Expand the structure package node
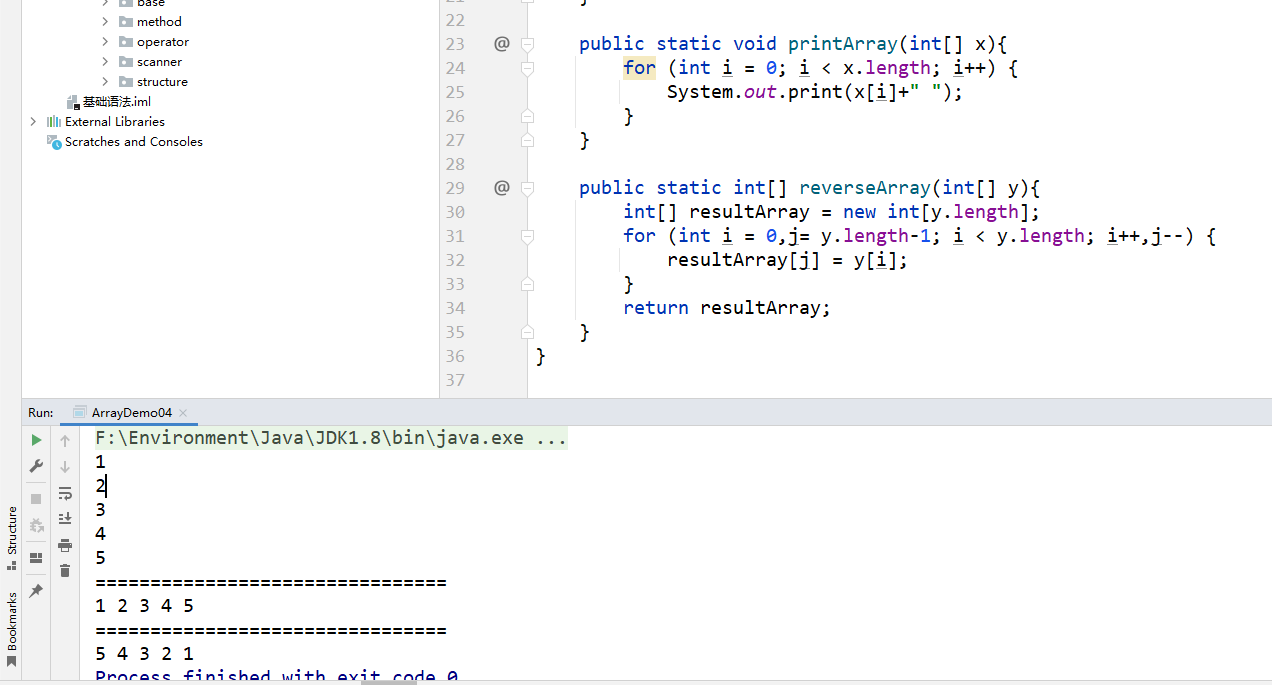This screenshot has height=685, width=1272. [105, 81]
